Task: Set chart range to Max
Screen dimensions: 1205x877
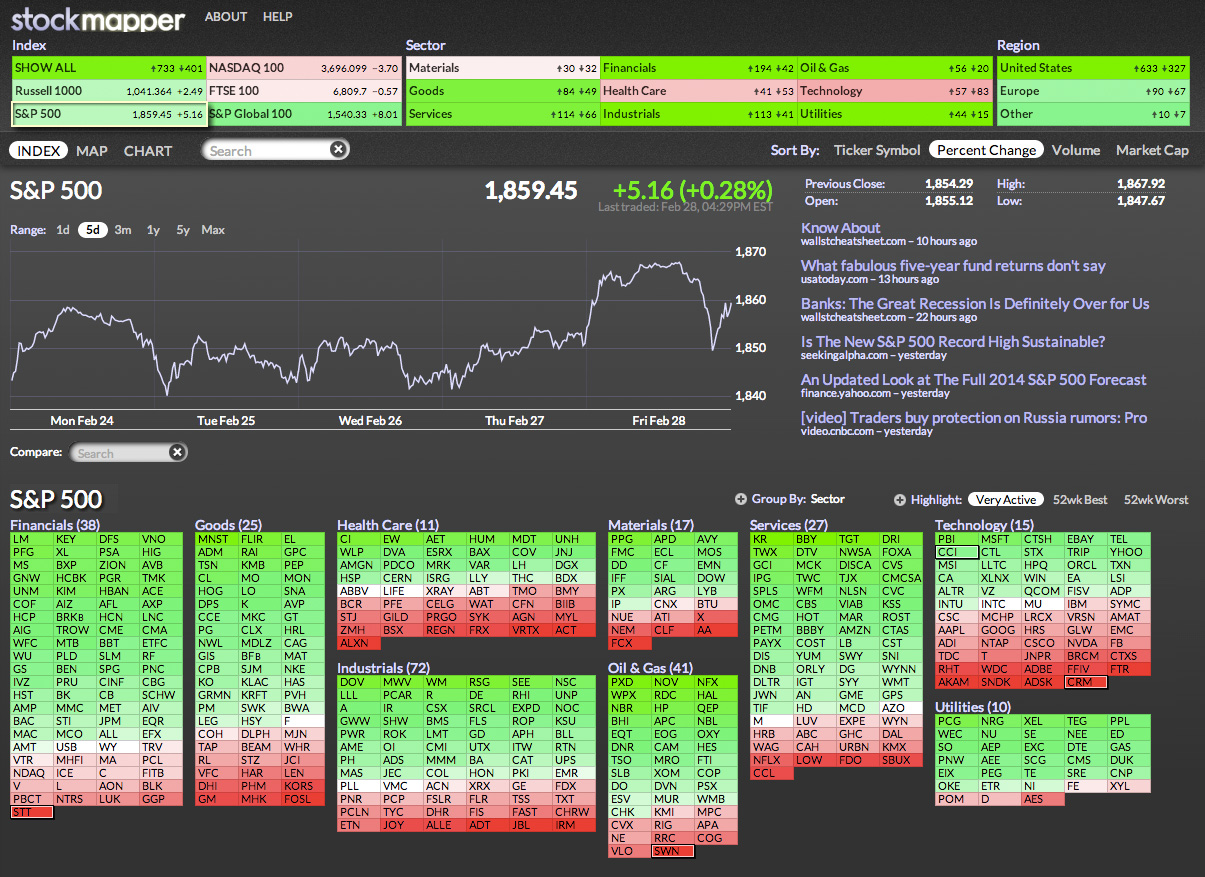Action: pos(213,230)
